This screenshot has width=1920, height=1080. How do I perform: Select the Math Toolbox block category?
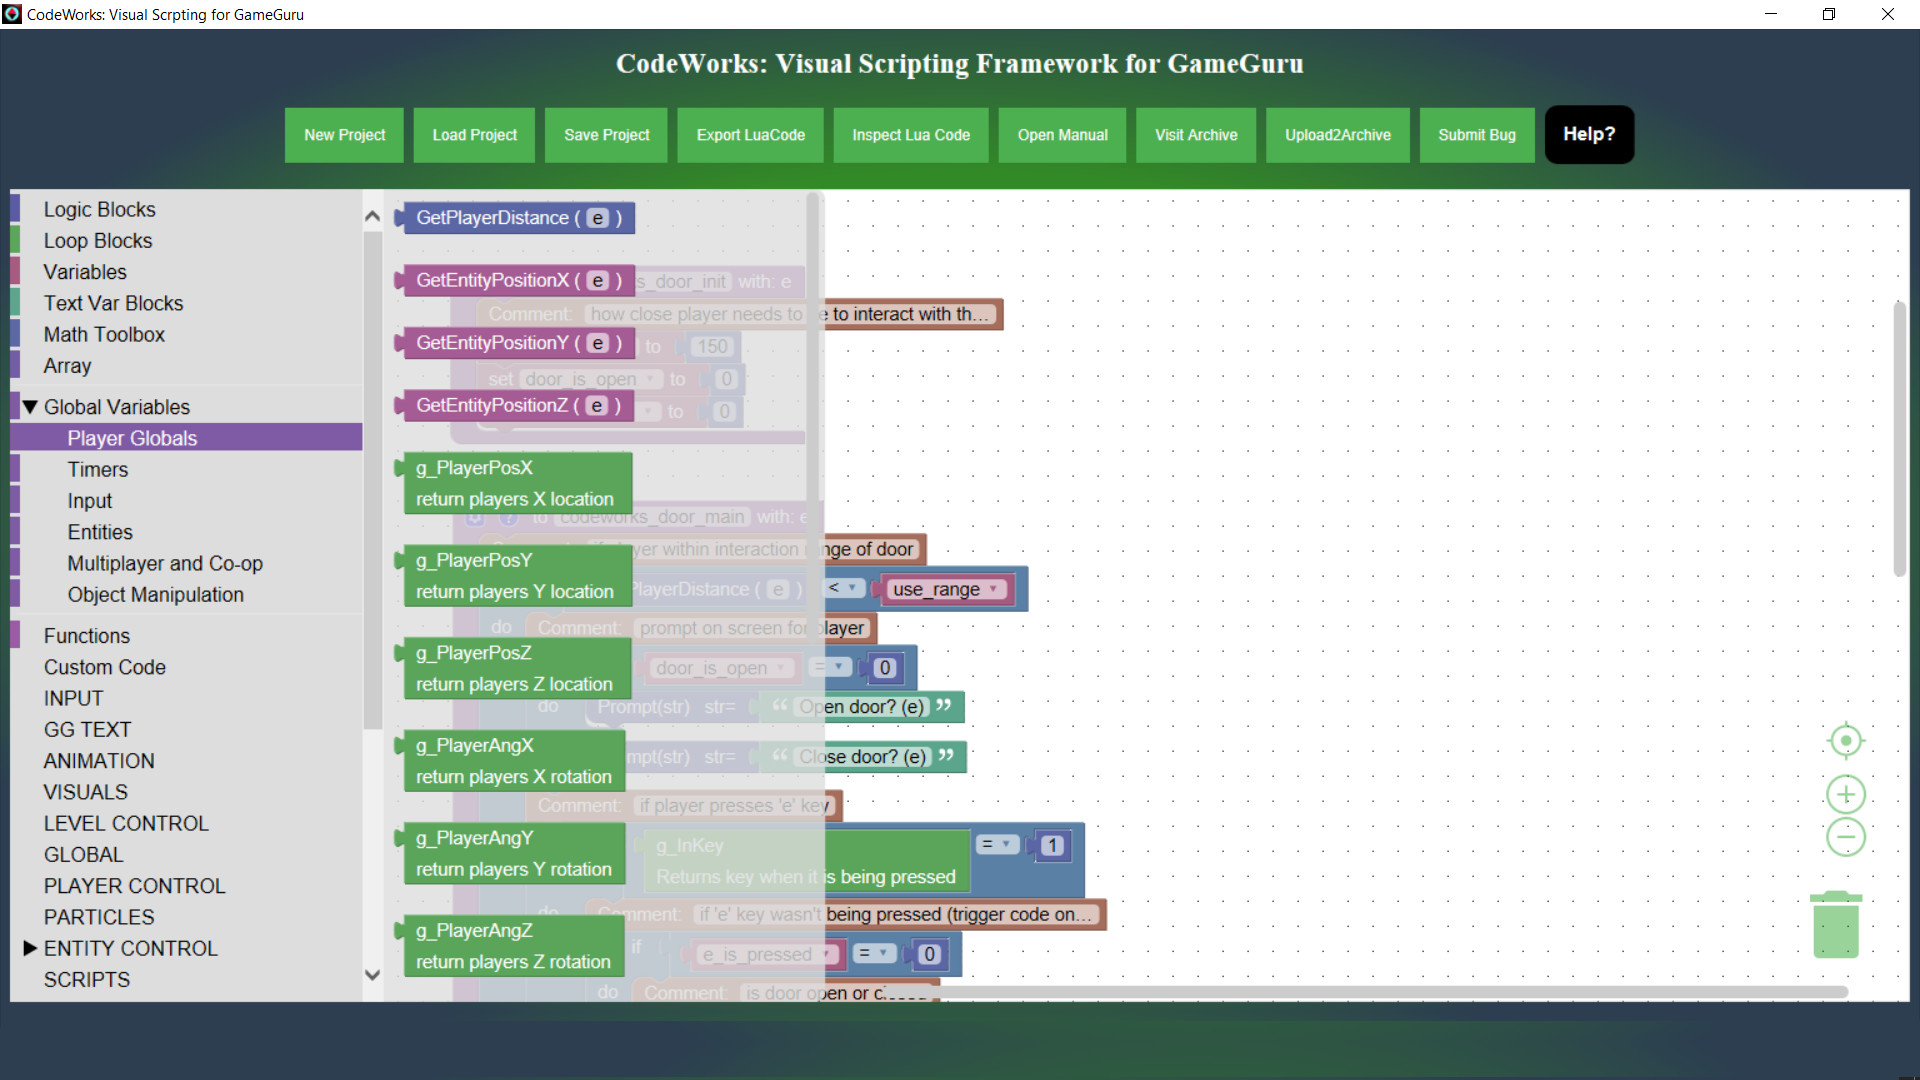pyautogui.click(x=104, y=334)
